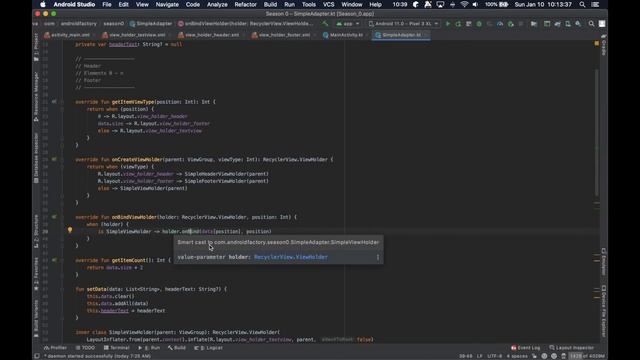
Task: Open the Gradle side panel on the right
Action: pos(604,45)
